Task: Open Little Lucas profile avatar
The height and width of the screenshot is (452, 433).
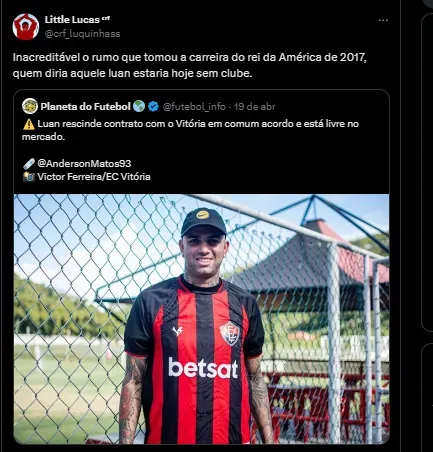Action: tap(26, 27)
